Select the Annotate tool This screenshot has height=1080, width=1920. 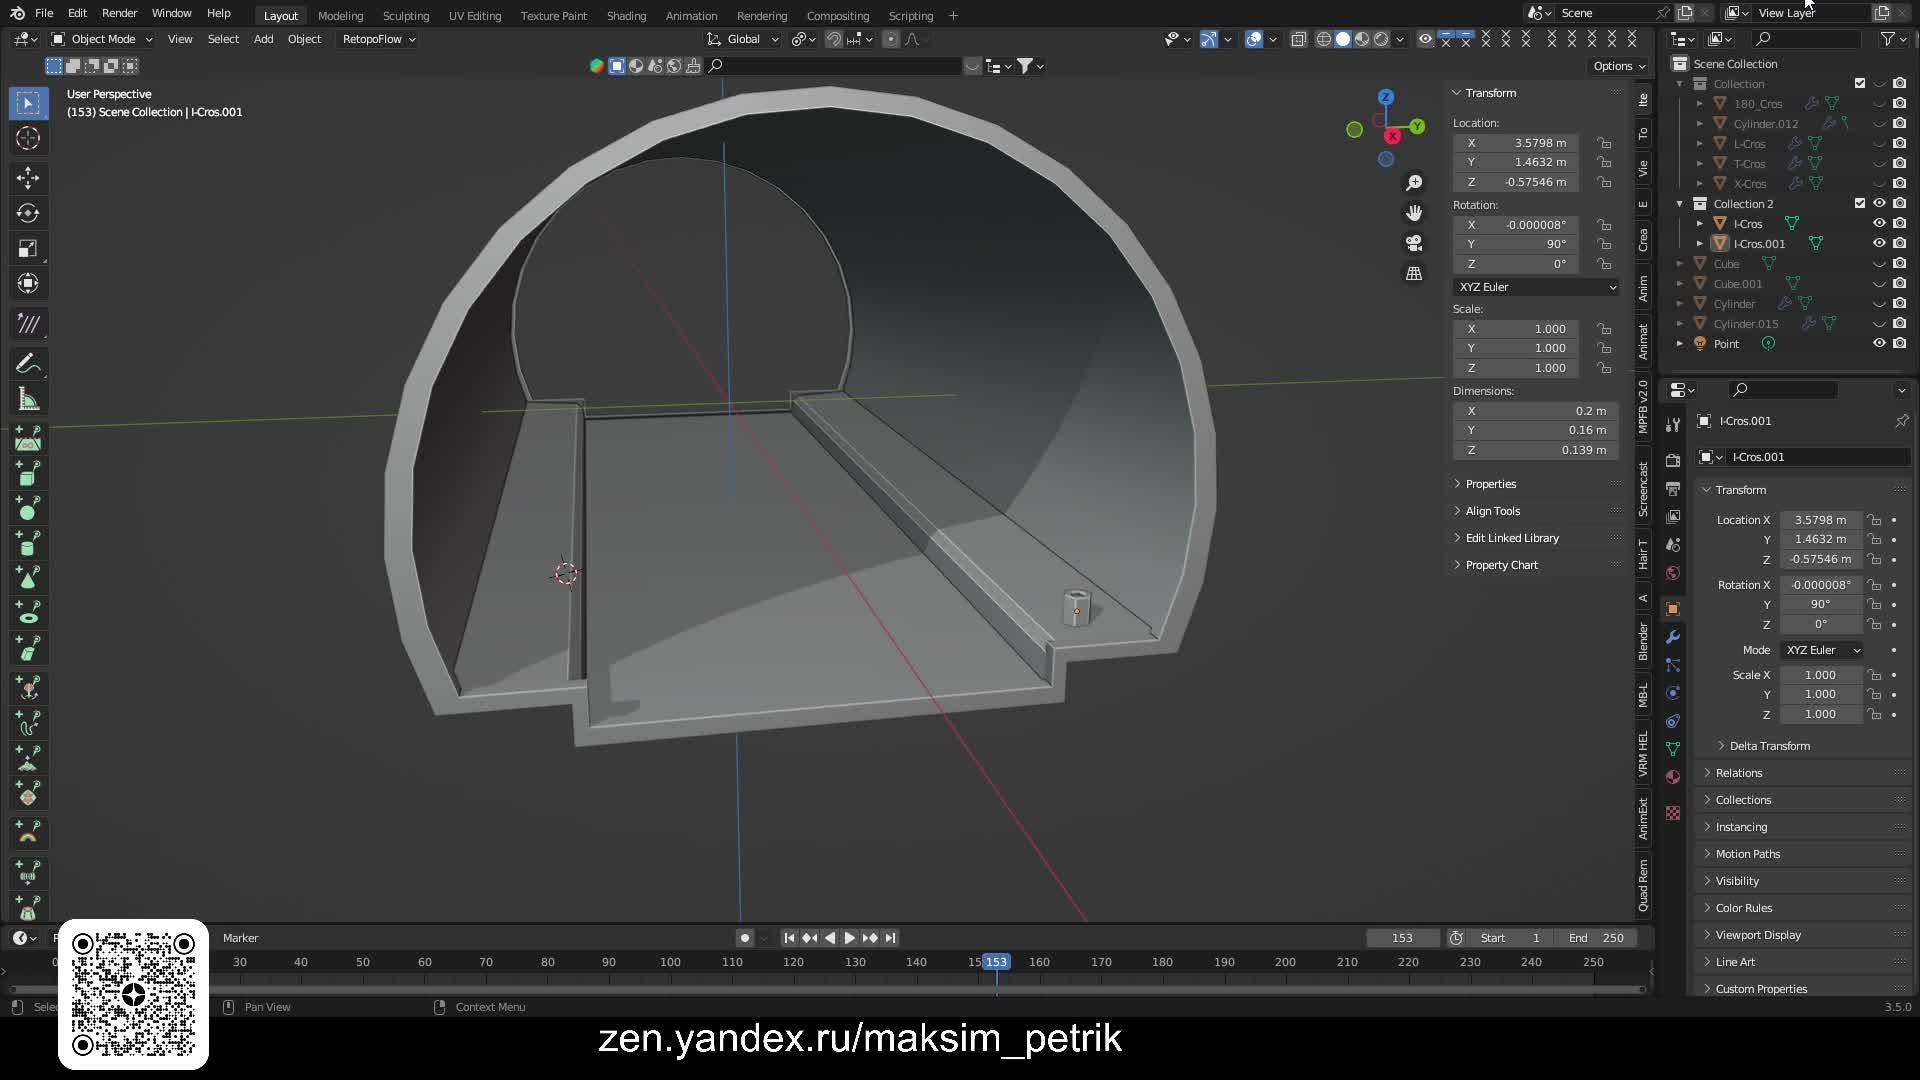(x=27, y=362)
